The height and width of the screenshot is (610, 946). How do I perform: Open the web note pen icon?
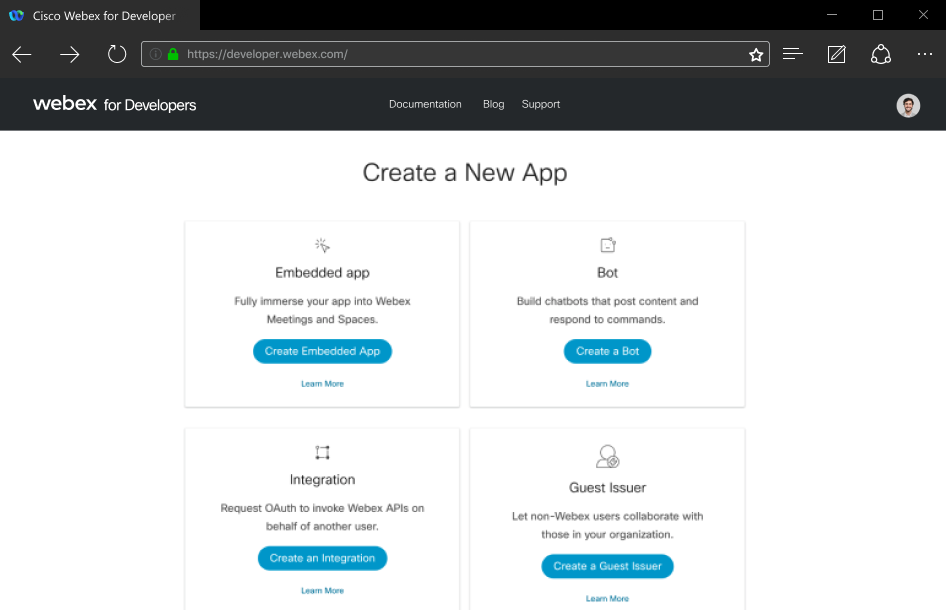click(836, 54)
